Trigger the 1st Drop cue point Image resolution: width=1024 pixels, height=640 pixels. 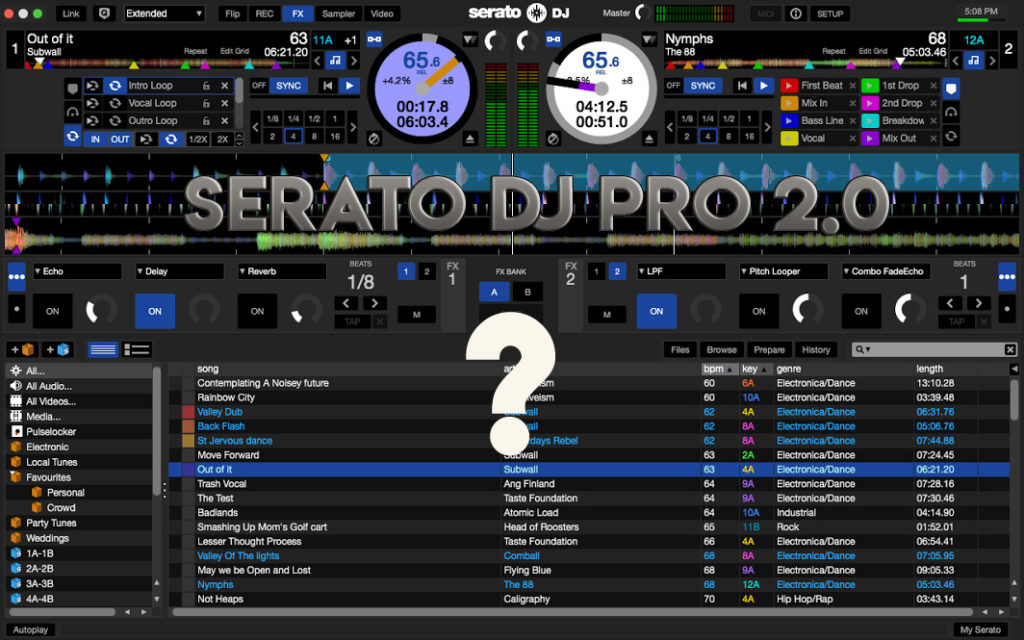(x=870, y=86)
